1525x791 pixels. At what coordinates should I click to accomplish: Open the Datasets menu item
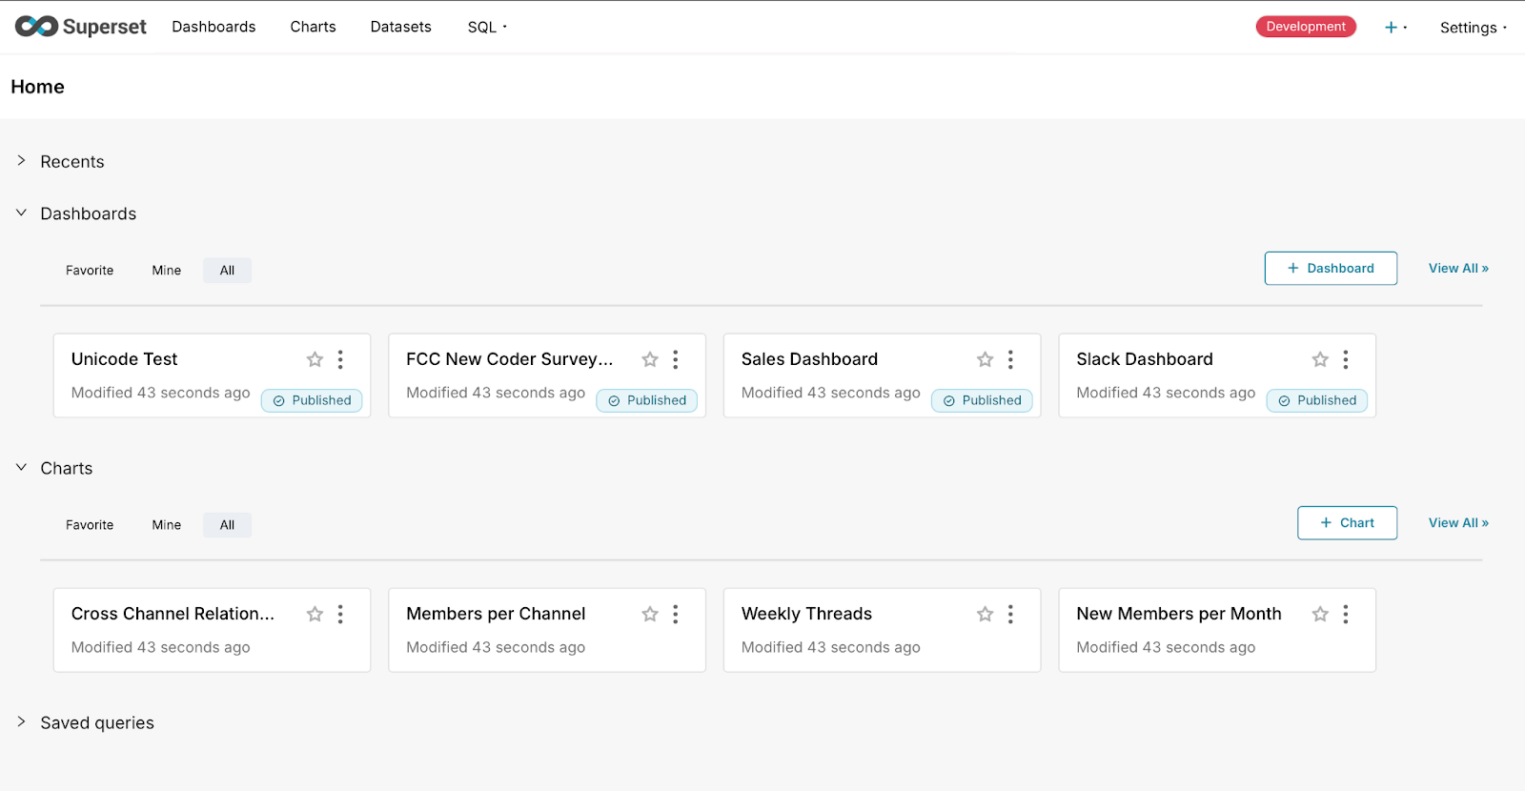(x=401, y=27)
